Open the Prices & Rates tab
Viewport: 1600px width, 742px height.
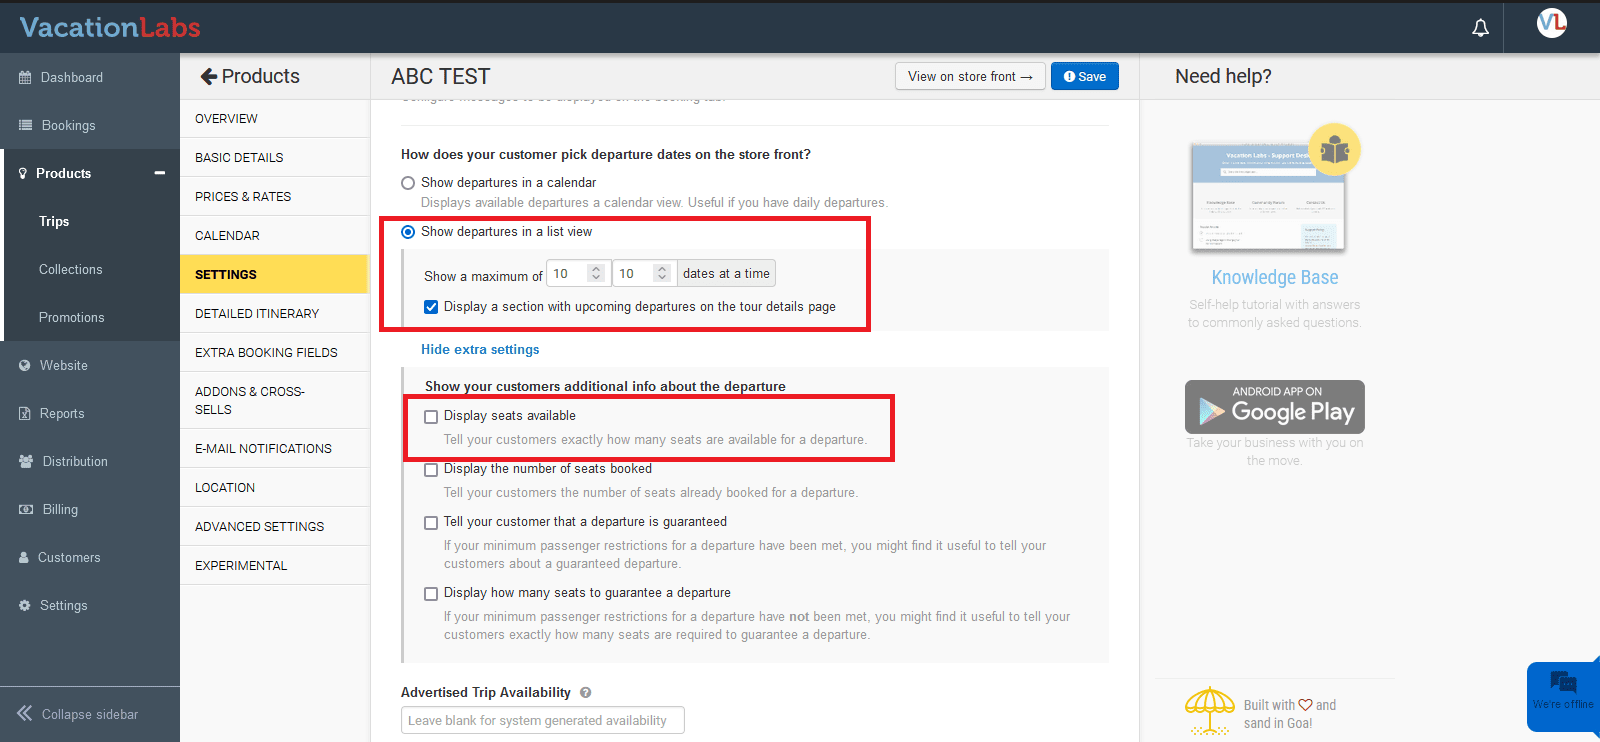tap(243, 197)
